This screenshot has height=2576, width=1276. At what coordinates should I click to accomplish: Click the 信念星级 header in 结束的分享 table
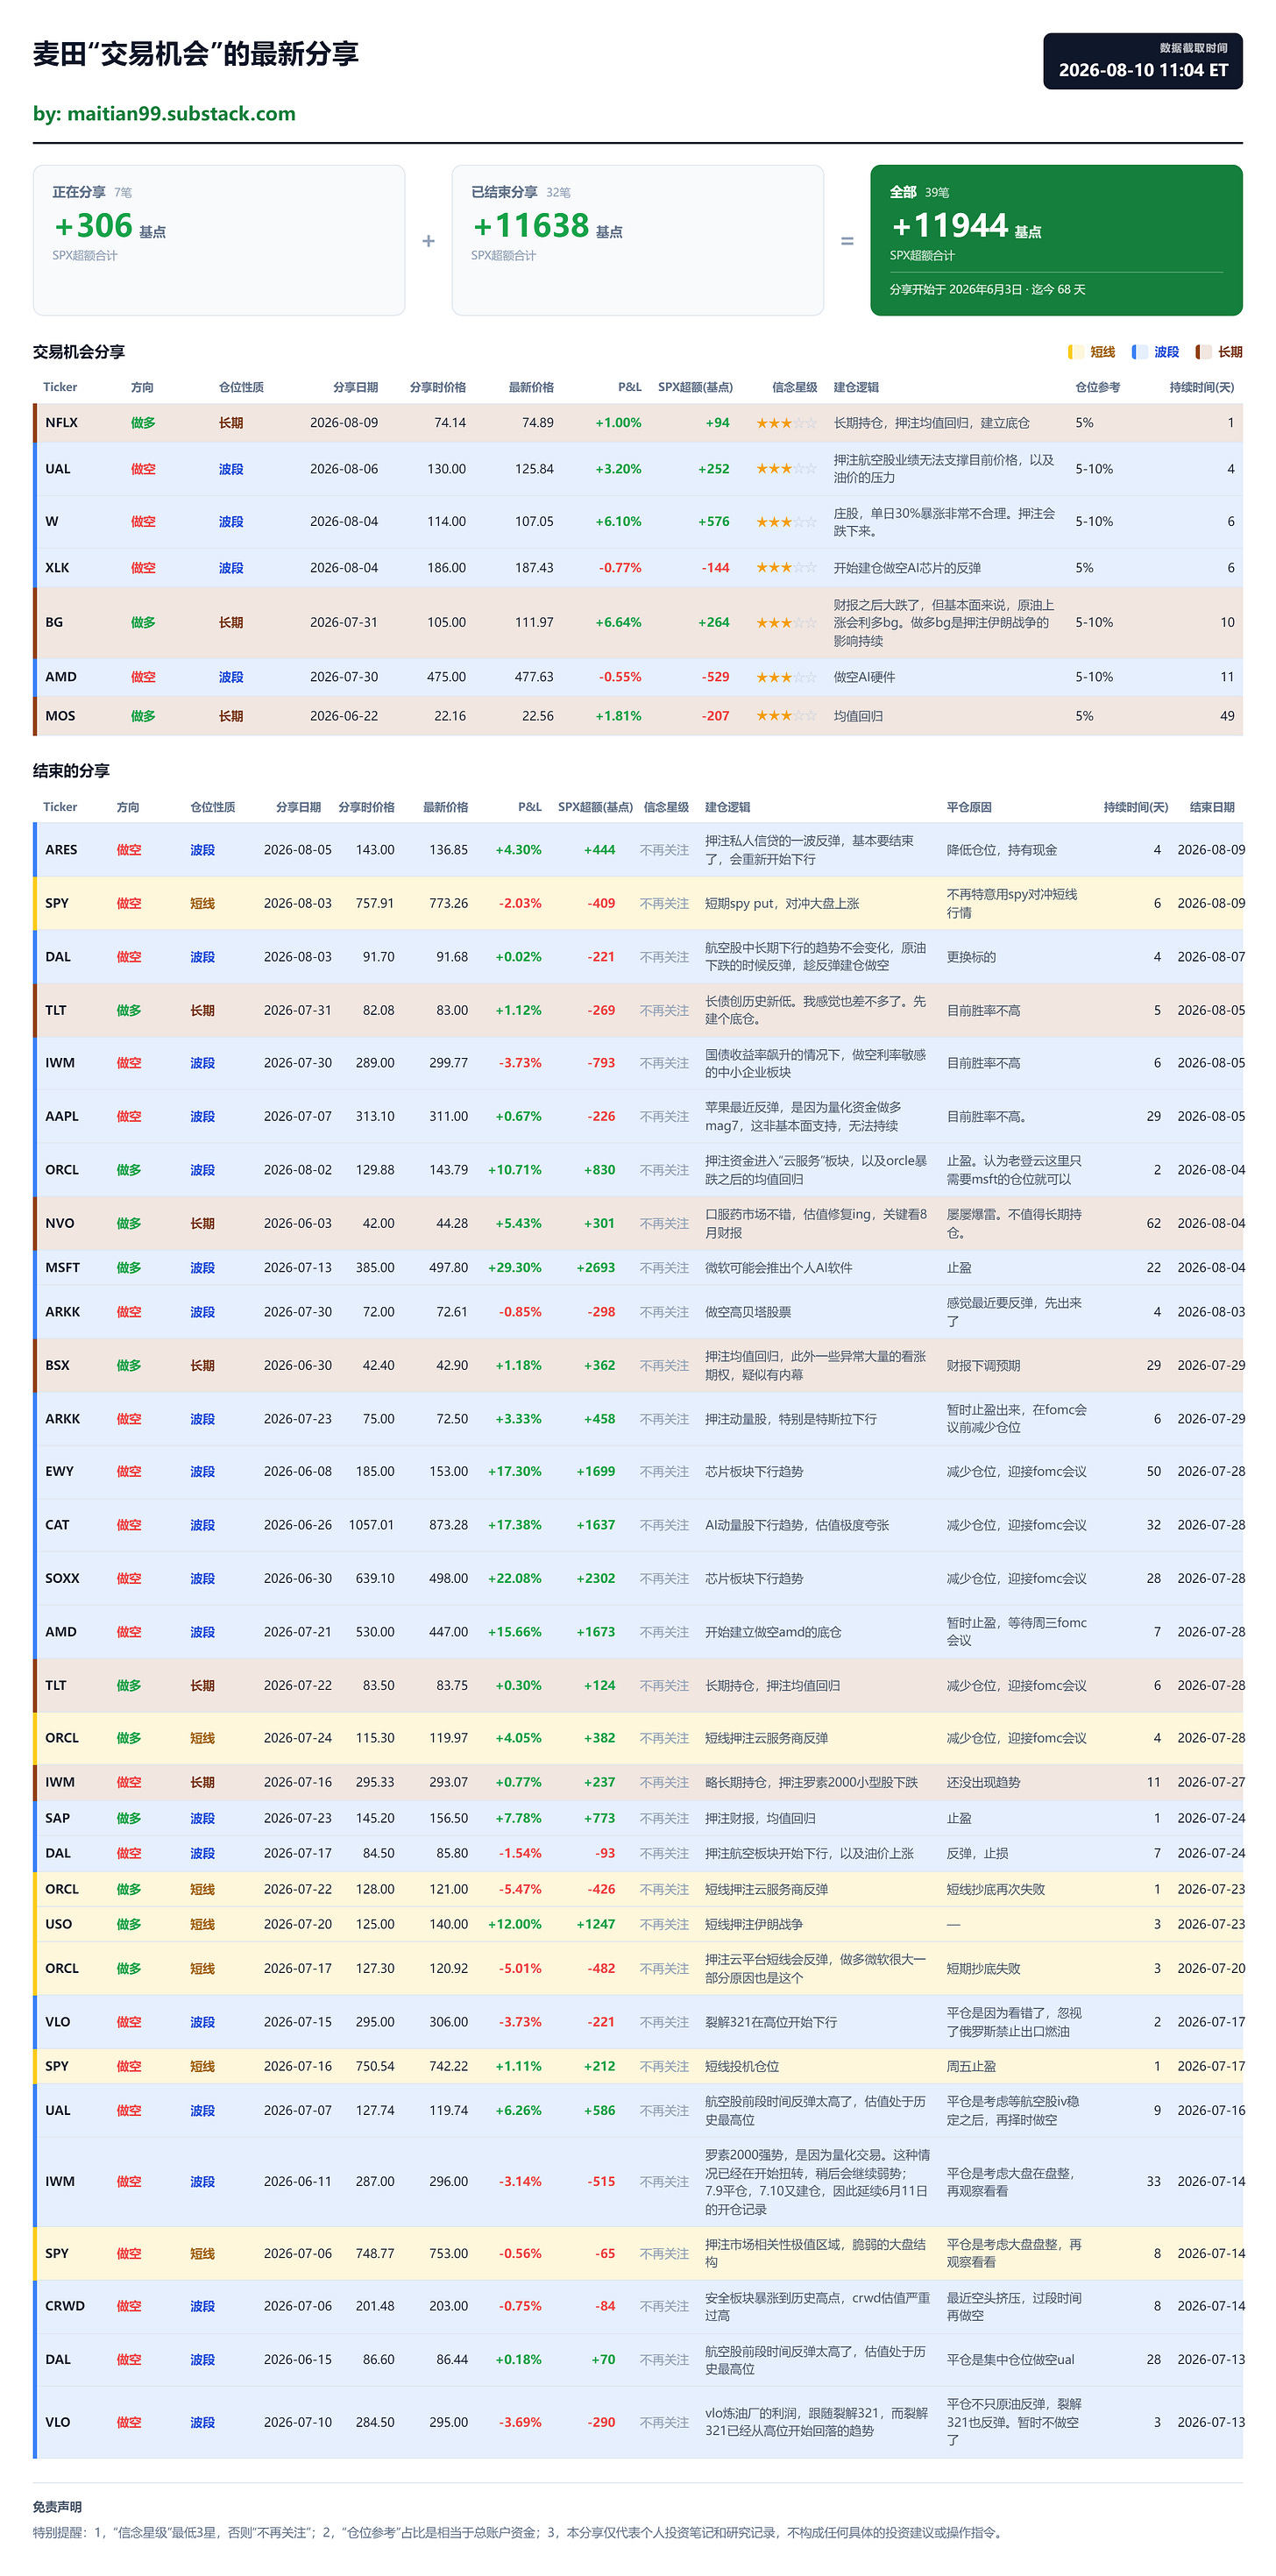pos(666,807)
